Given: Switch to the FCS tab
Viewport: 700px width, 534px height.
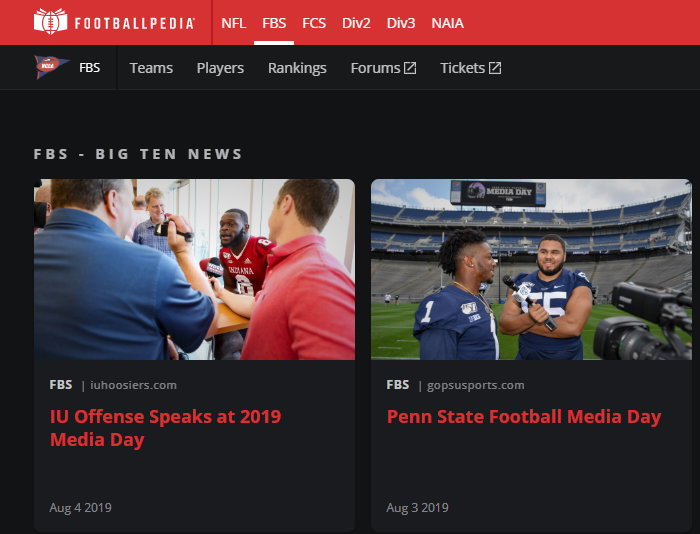Looking at the screenshot, I should coord(314,22).
